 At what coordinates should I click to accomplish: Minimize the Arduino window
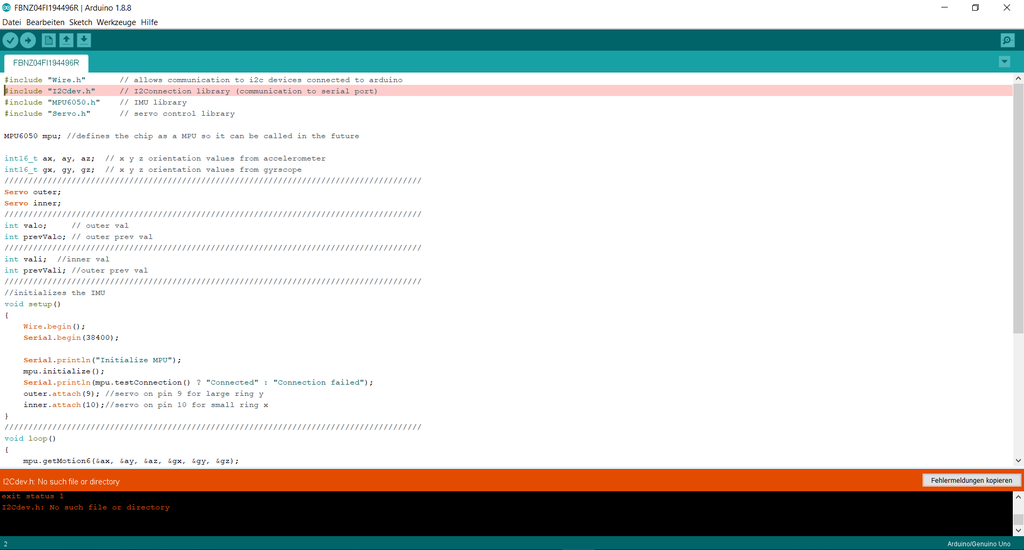click(944, 8)
